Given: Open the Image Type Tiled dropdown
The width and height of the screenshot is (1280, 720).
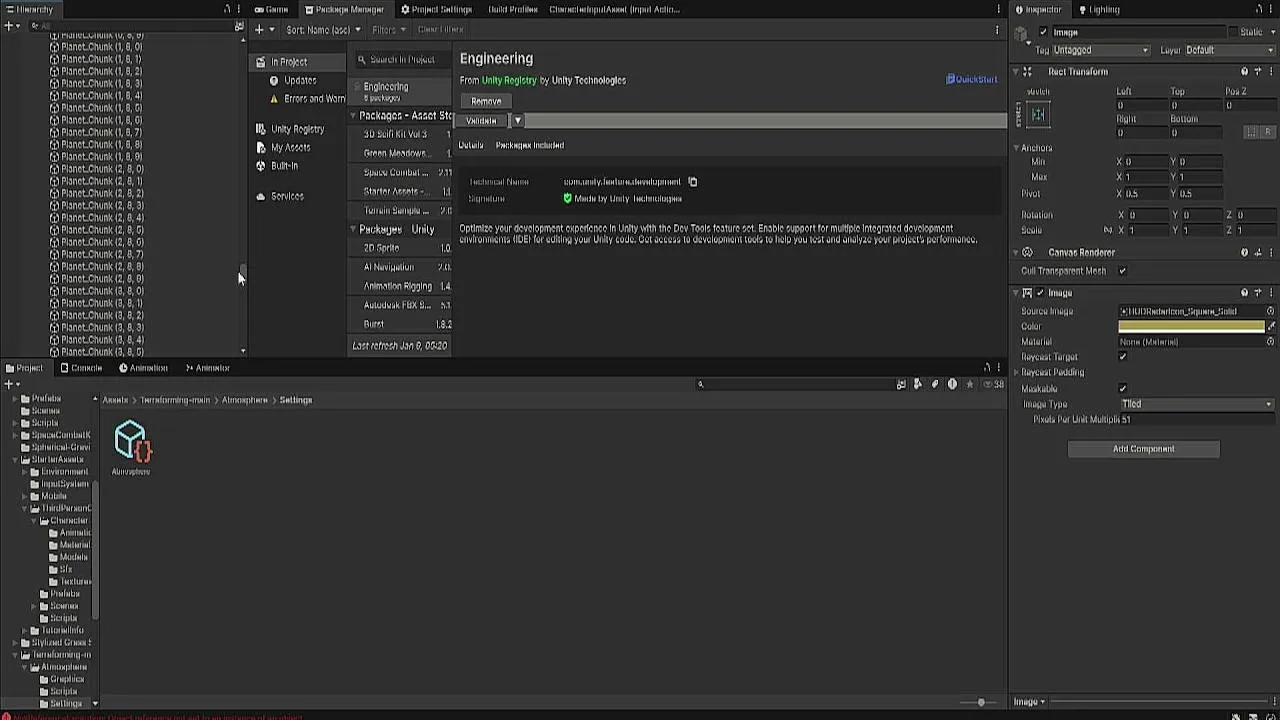Looking at the screenshot, I should click(1196, 404).
